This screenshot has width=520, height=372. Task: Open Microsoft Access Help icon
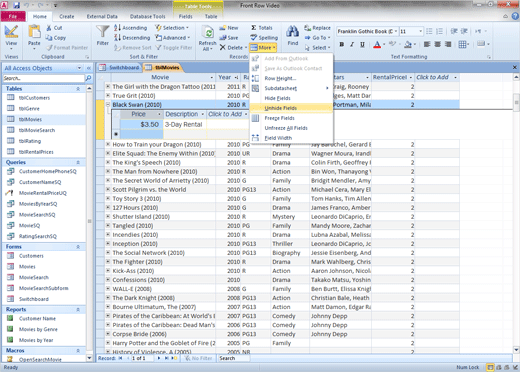(515, 16)
